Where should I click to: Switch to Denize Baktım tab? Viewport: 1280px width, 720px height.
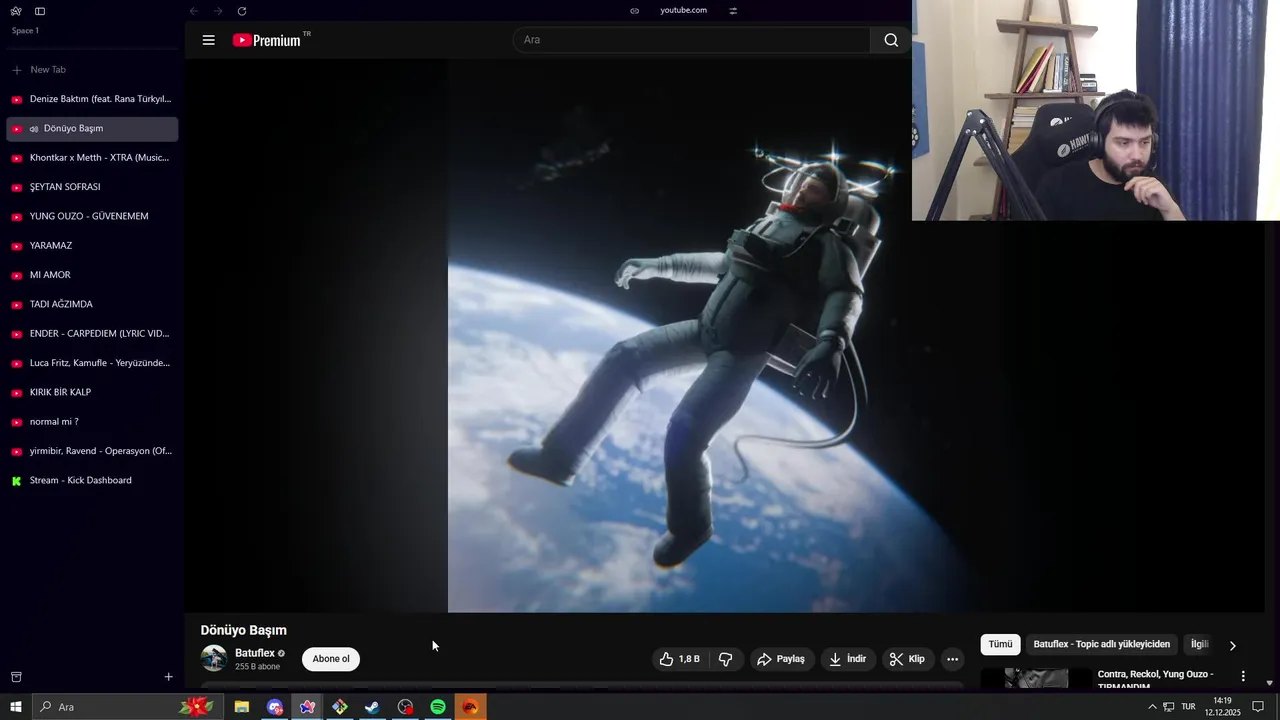pyautogui.click(x=92, y=99)
